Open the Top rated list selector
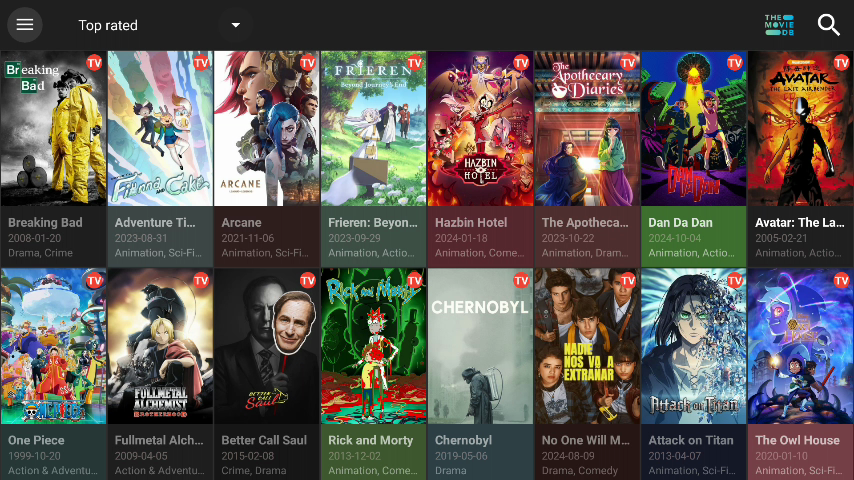This screenshot has width=854, height=480. coord(108,25)
